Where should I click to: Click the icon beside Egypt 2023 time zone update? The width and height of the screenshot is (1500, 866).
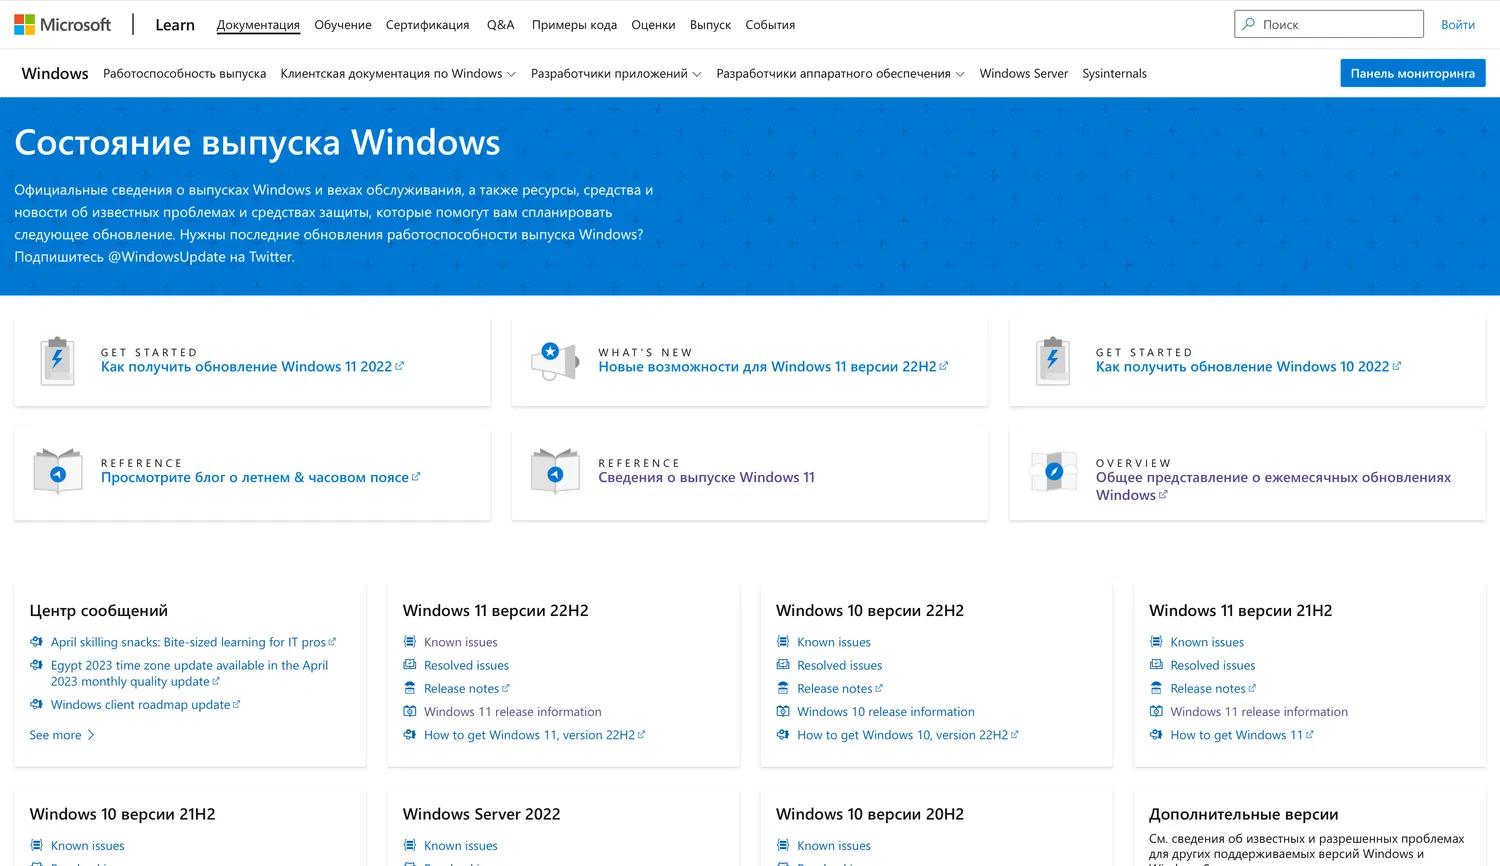pos(37,665)
